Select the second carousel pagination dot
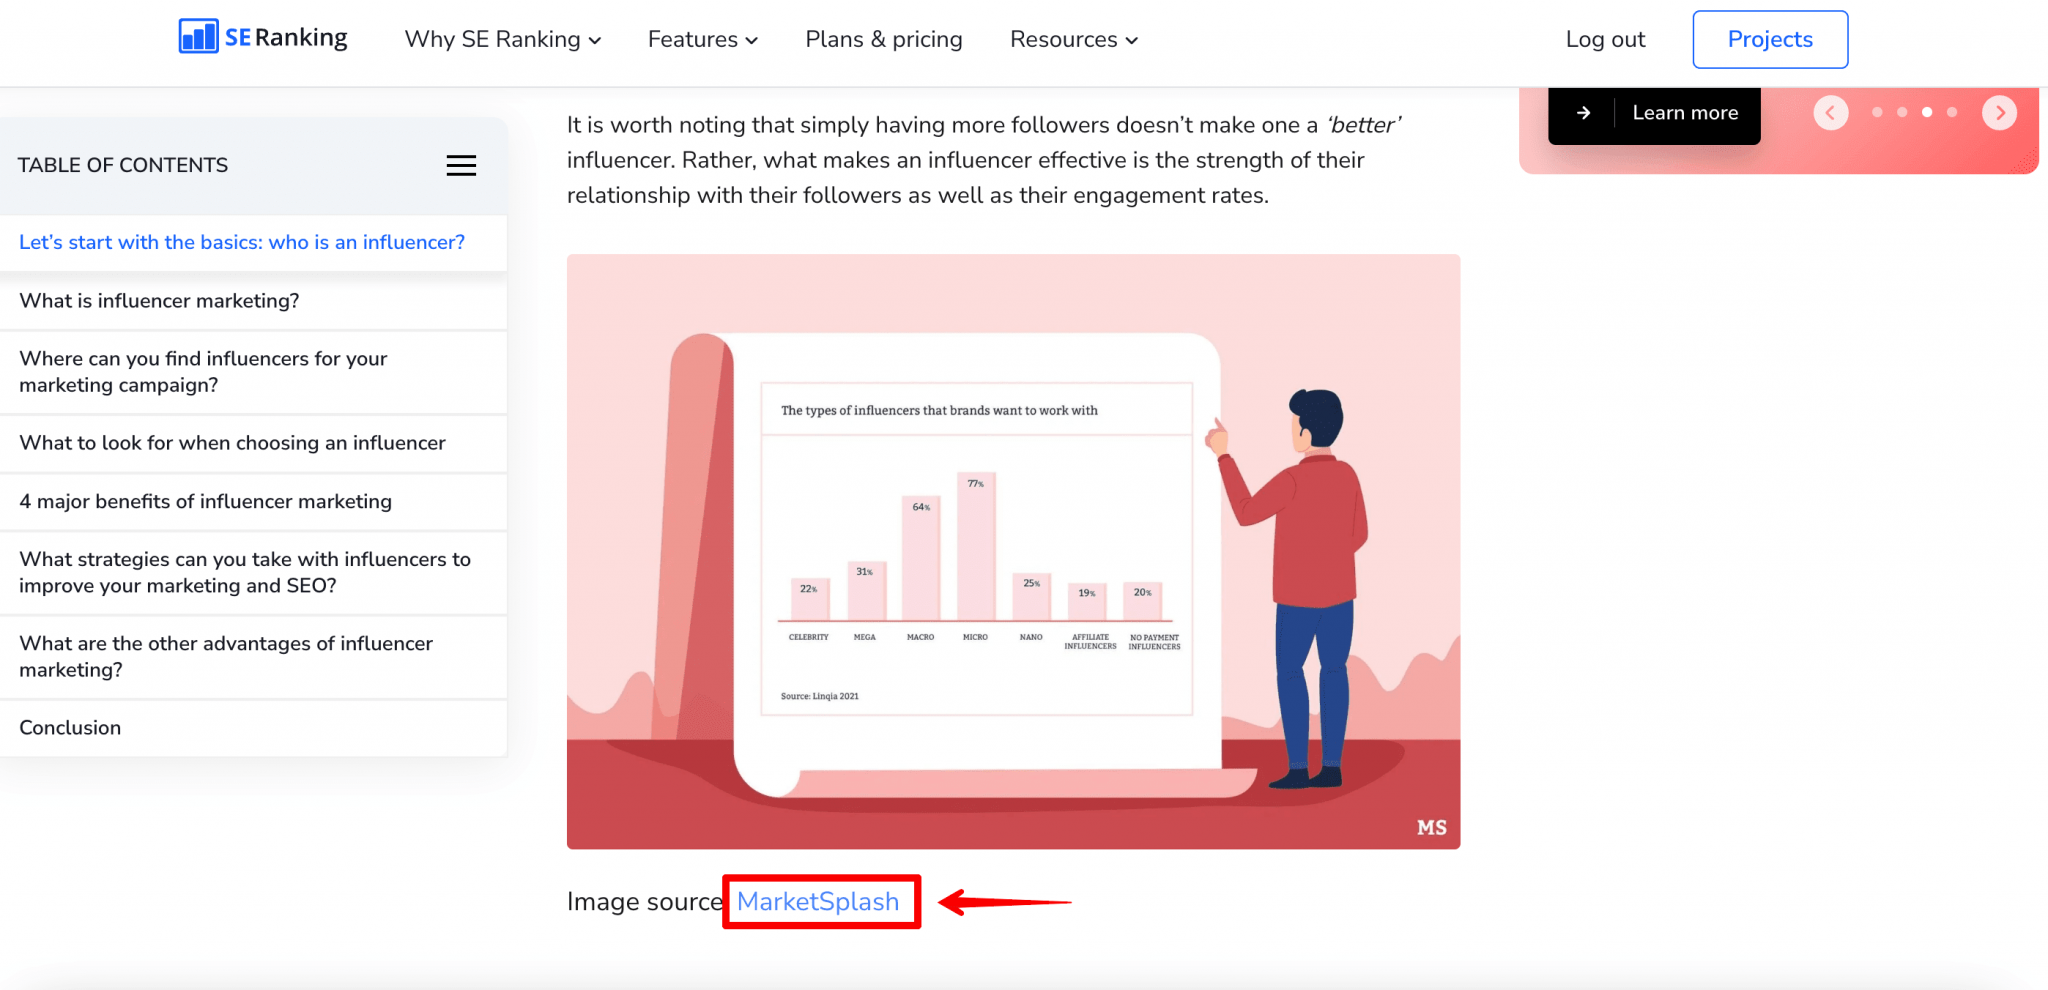 (x=1903, y=112)
